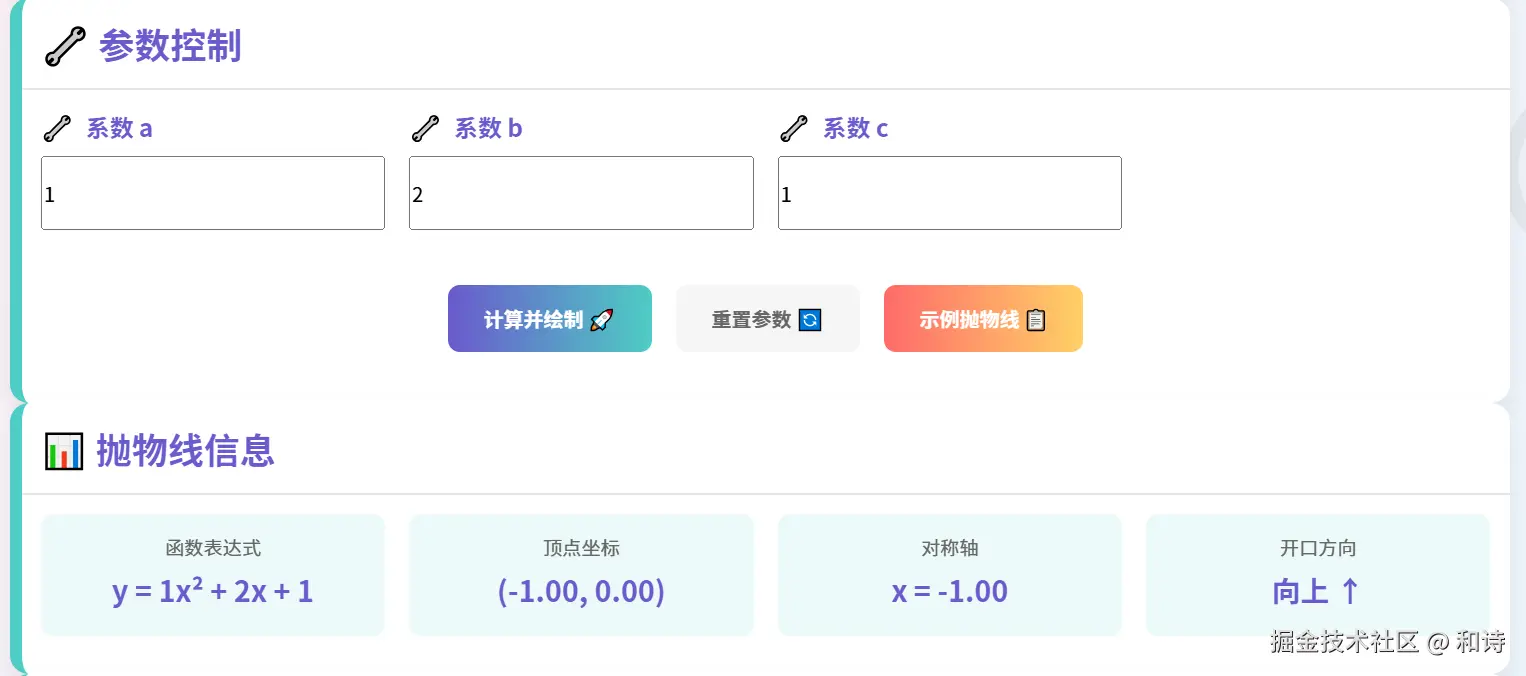Load an example via 示例抛物线 button
Image resolution: width=1526 pixels, height=676 pixels.
969,319
